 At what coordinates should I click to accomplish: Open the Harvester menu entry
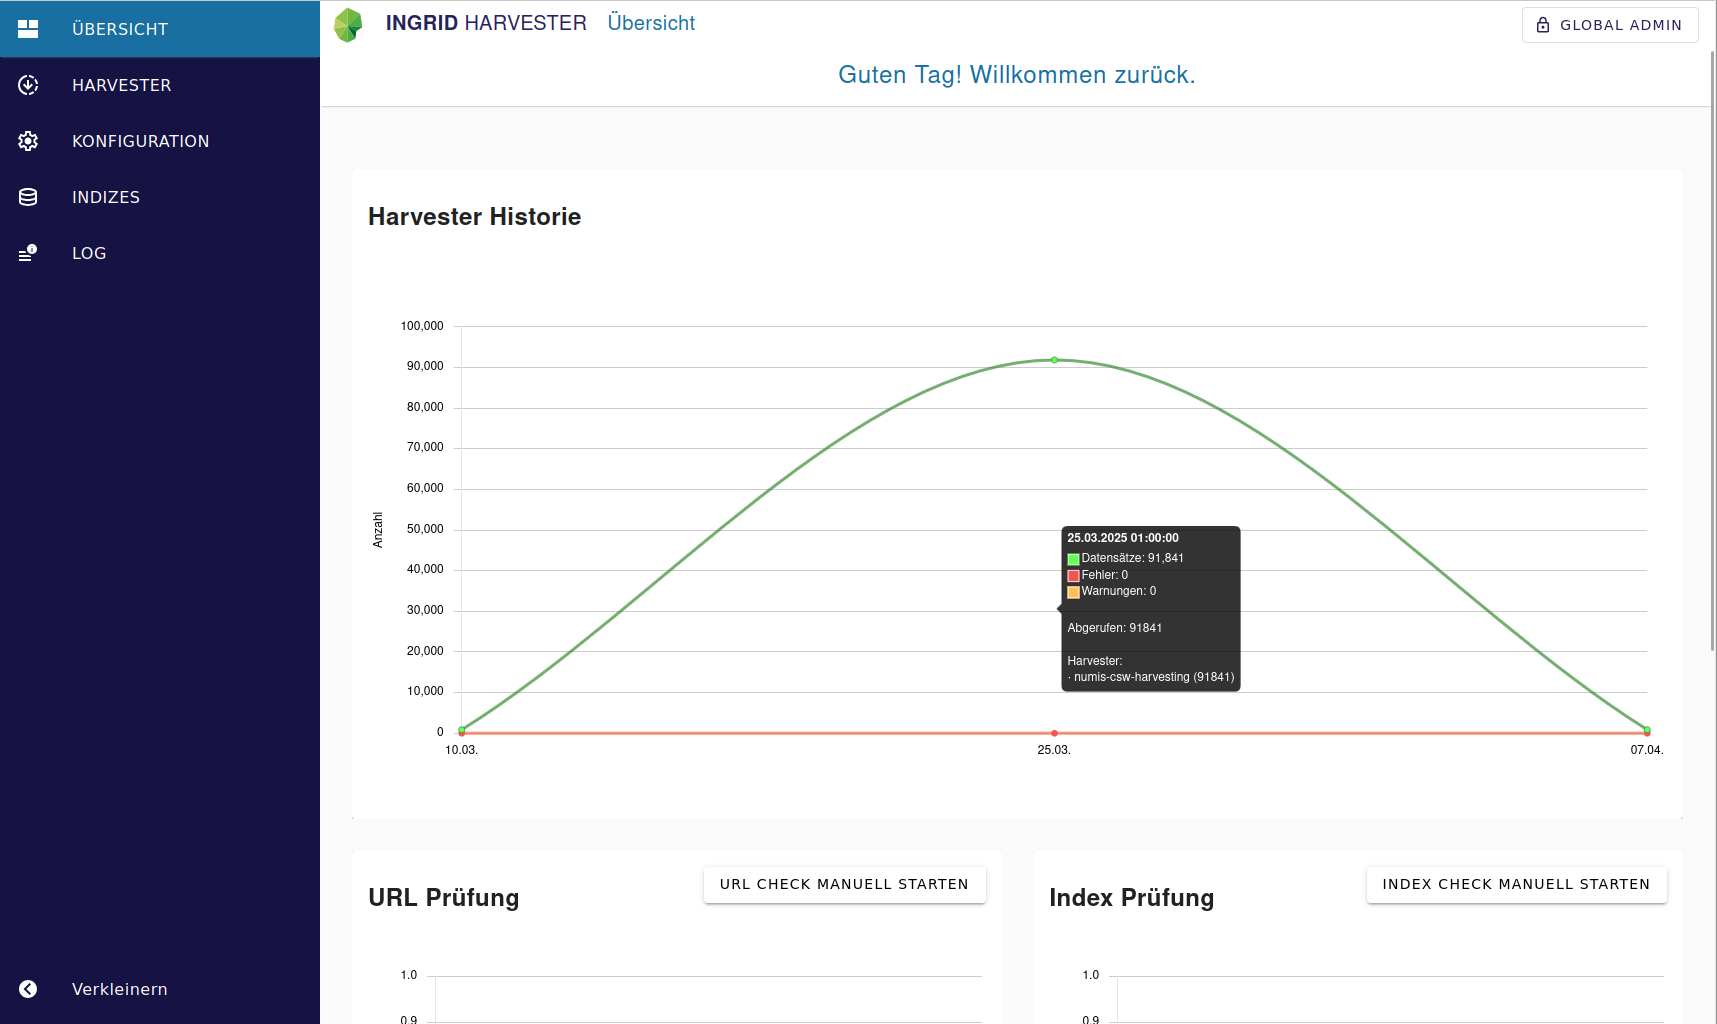tap(121, 85)
